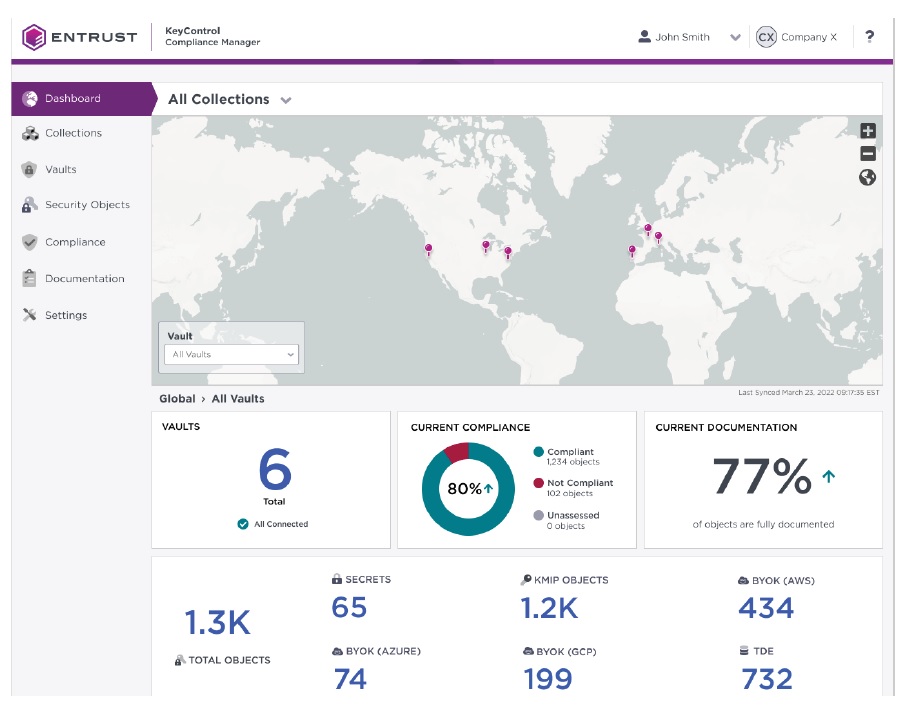This screenshot has width=914, height=705.
Task: Zoom out the map with minus button
Action: [867, 153]
